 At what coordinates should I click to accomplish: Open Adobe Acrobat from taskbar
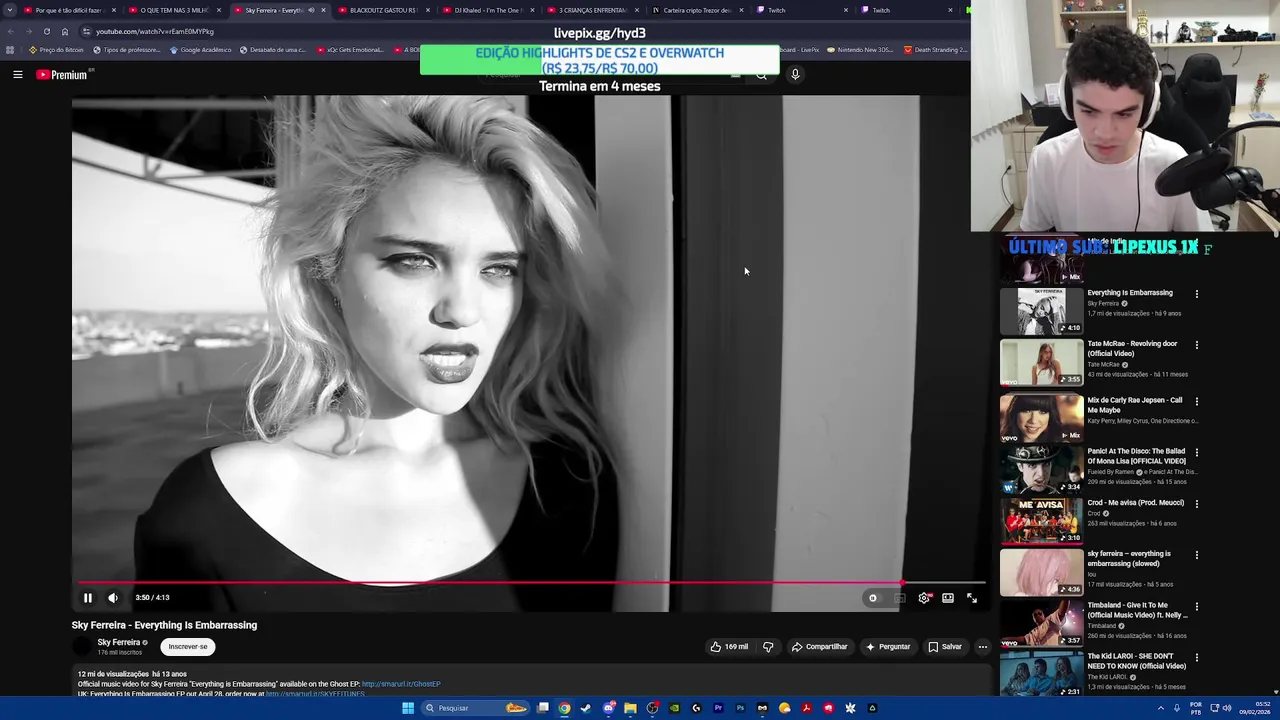click(806, 708)
